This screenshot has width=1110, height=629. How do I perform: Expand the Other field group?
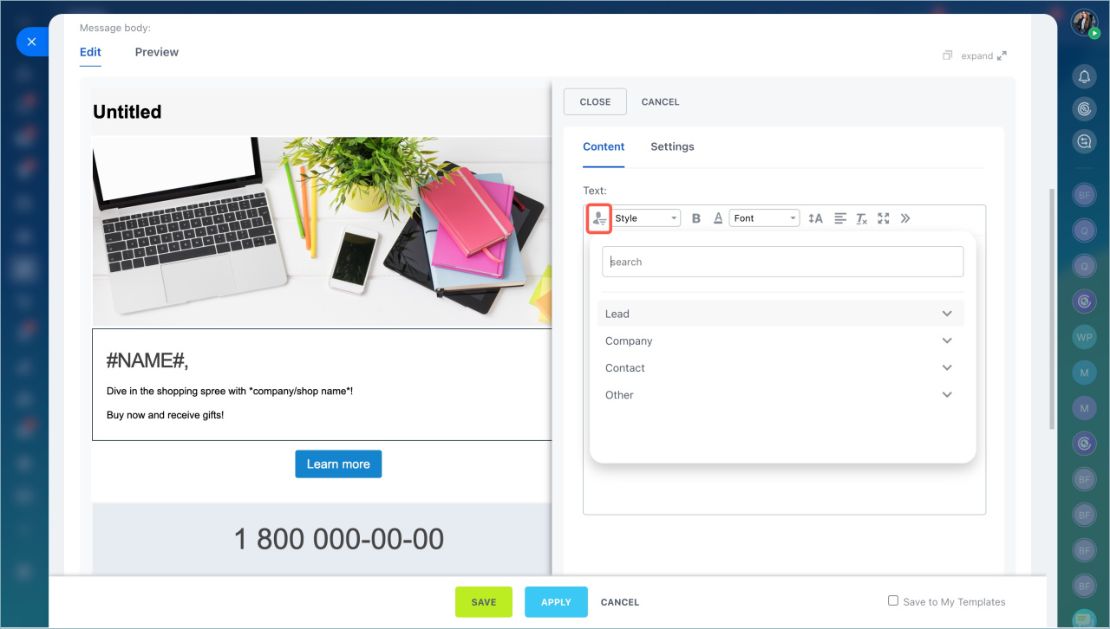(780, 395)
